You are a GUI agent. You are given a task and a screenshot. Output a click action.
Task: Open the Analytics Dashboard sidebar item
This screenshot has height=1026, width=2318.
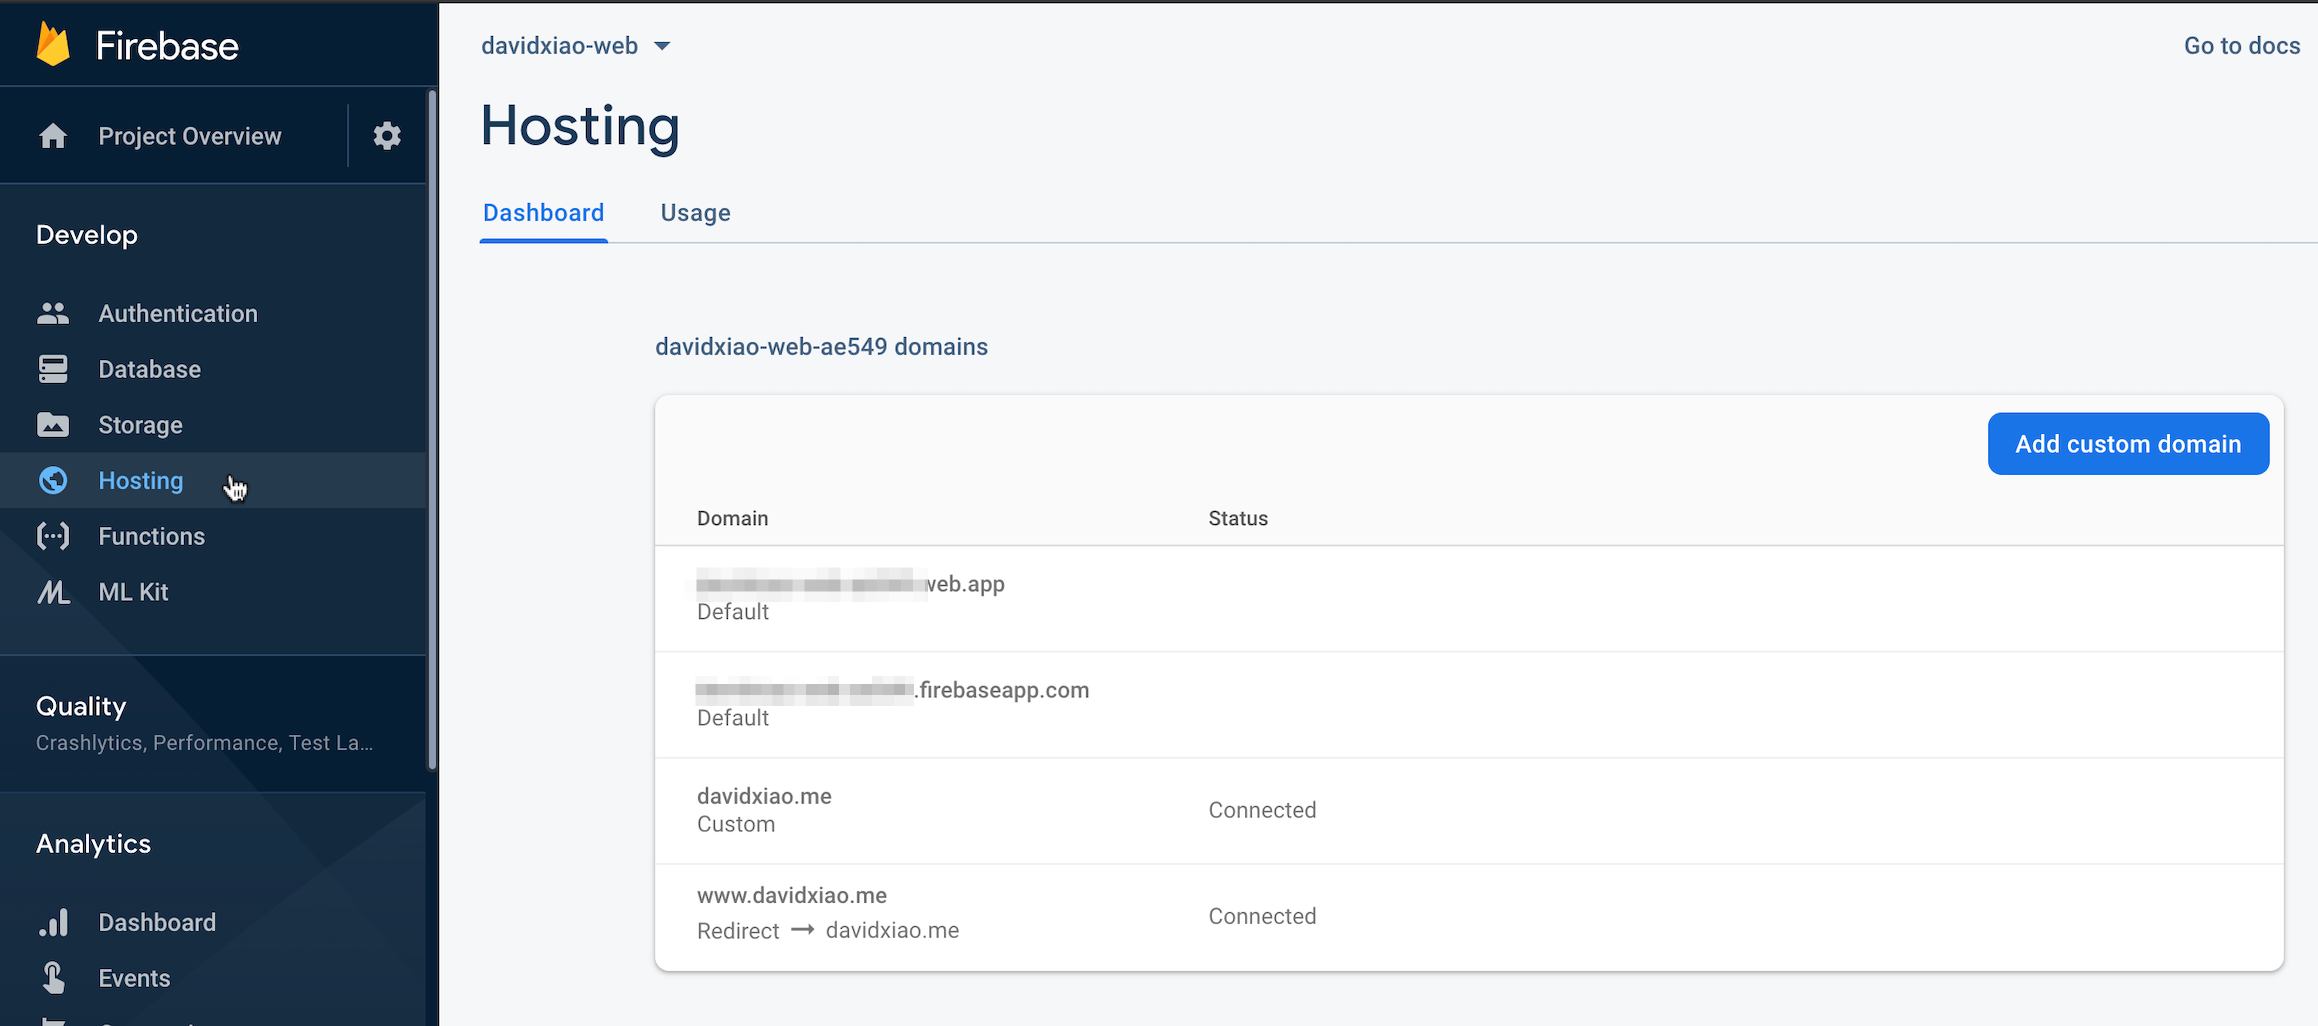[213, 922]
